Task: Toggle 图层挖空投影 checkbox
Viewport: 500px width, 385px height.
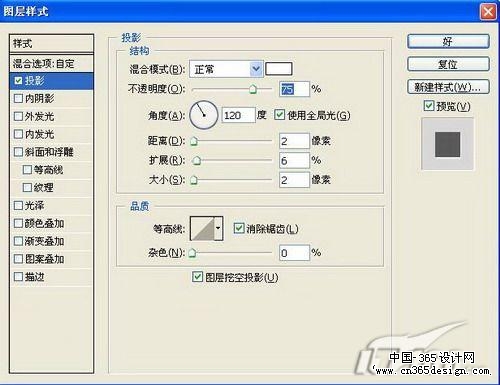Action: coord(197,277)
